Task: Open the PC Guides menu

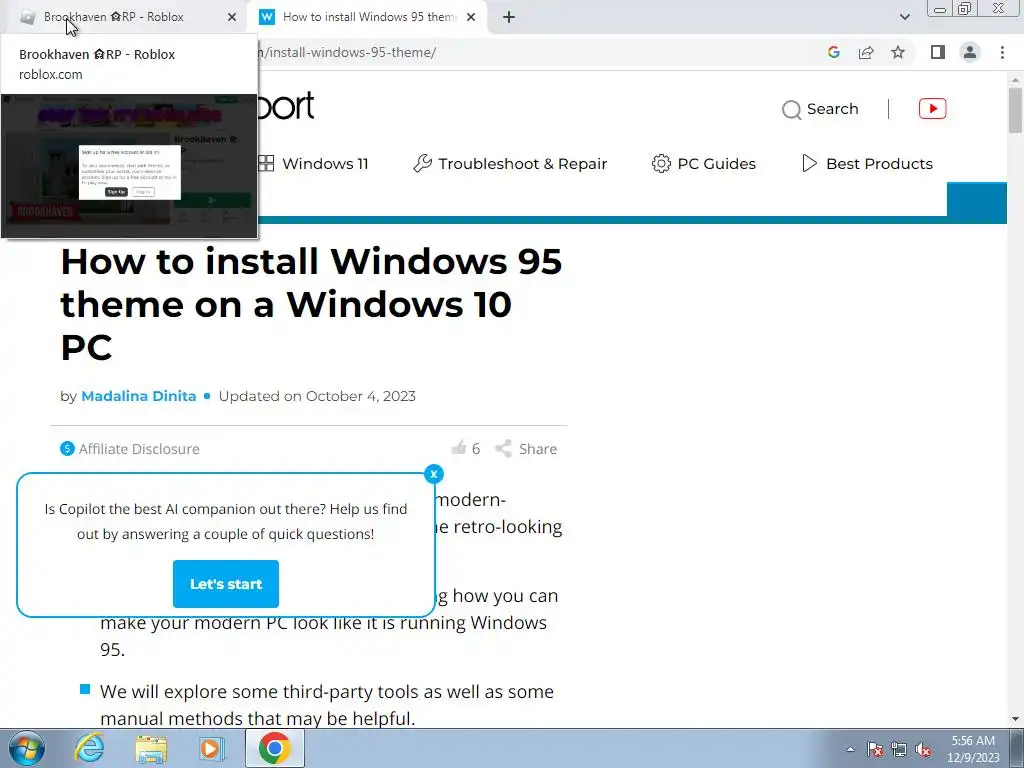Action: [703, 163]
